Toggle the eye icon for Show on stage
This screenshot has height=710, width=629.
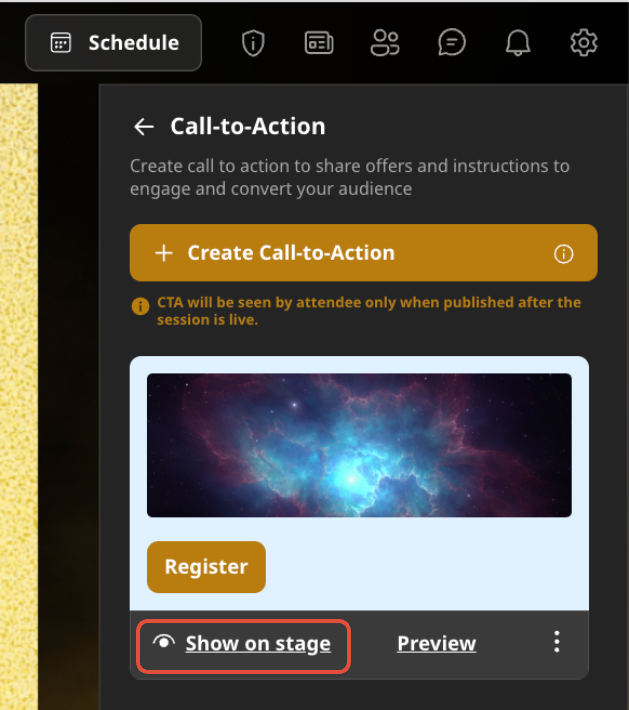tap(164, 642)
